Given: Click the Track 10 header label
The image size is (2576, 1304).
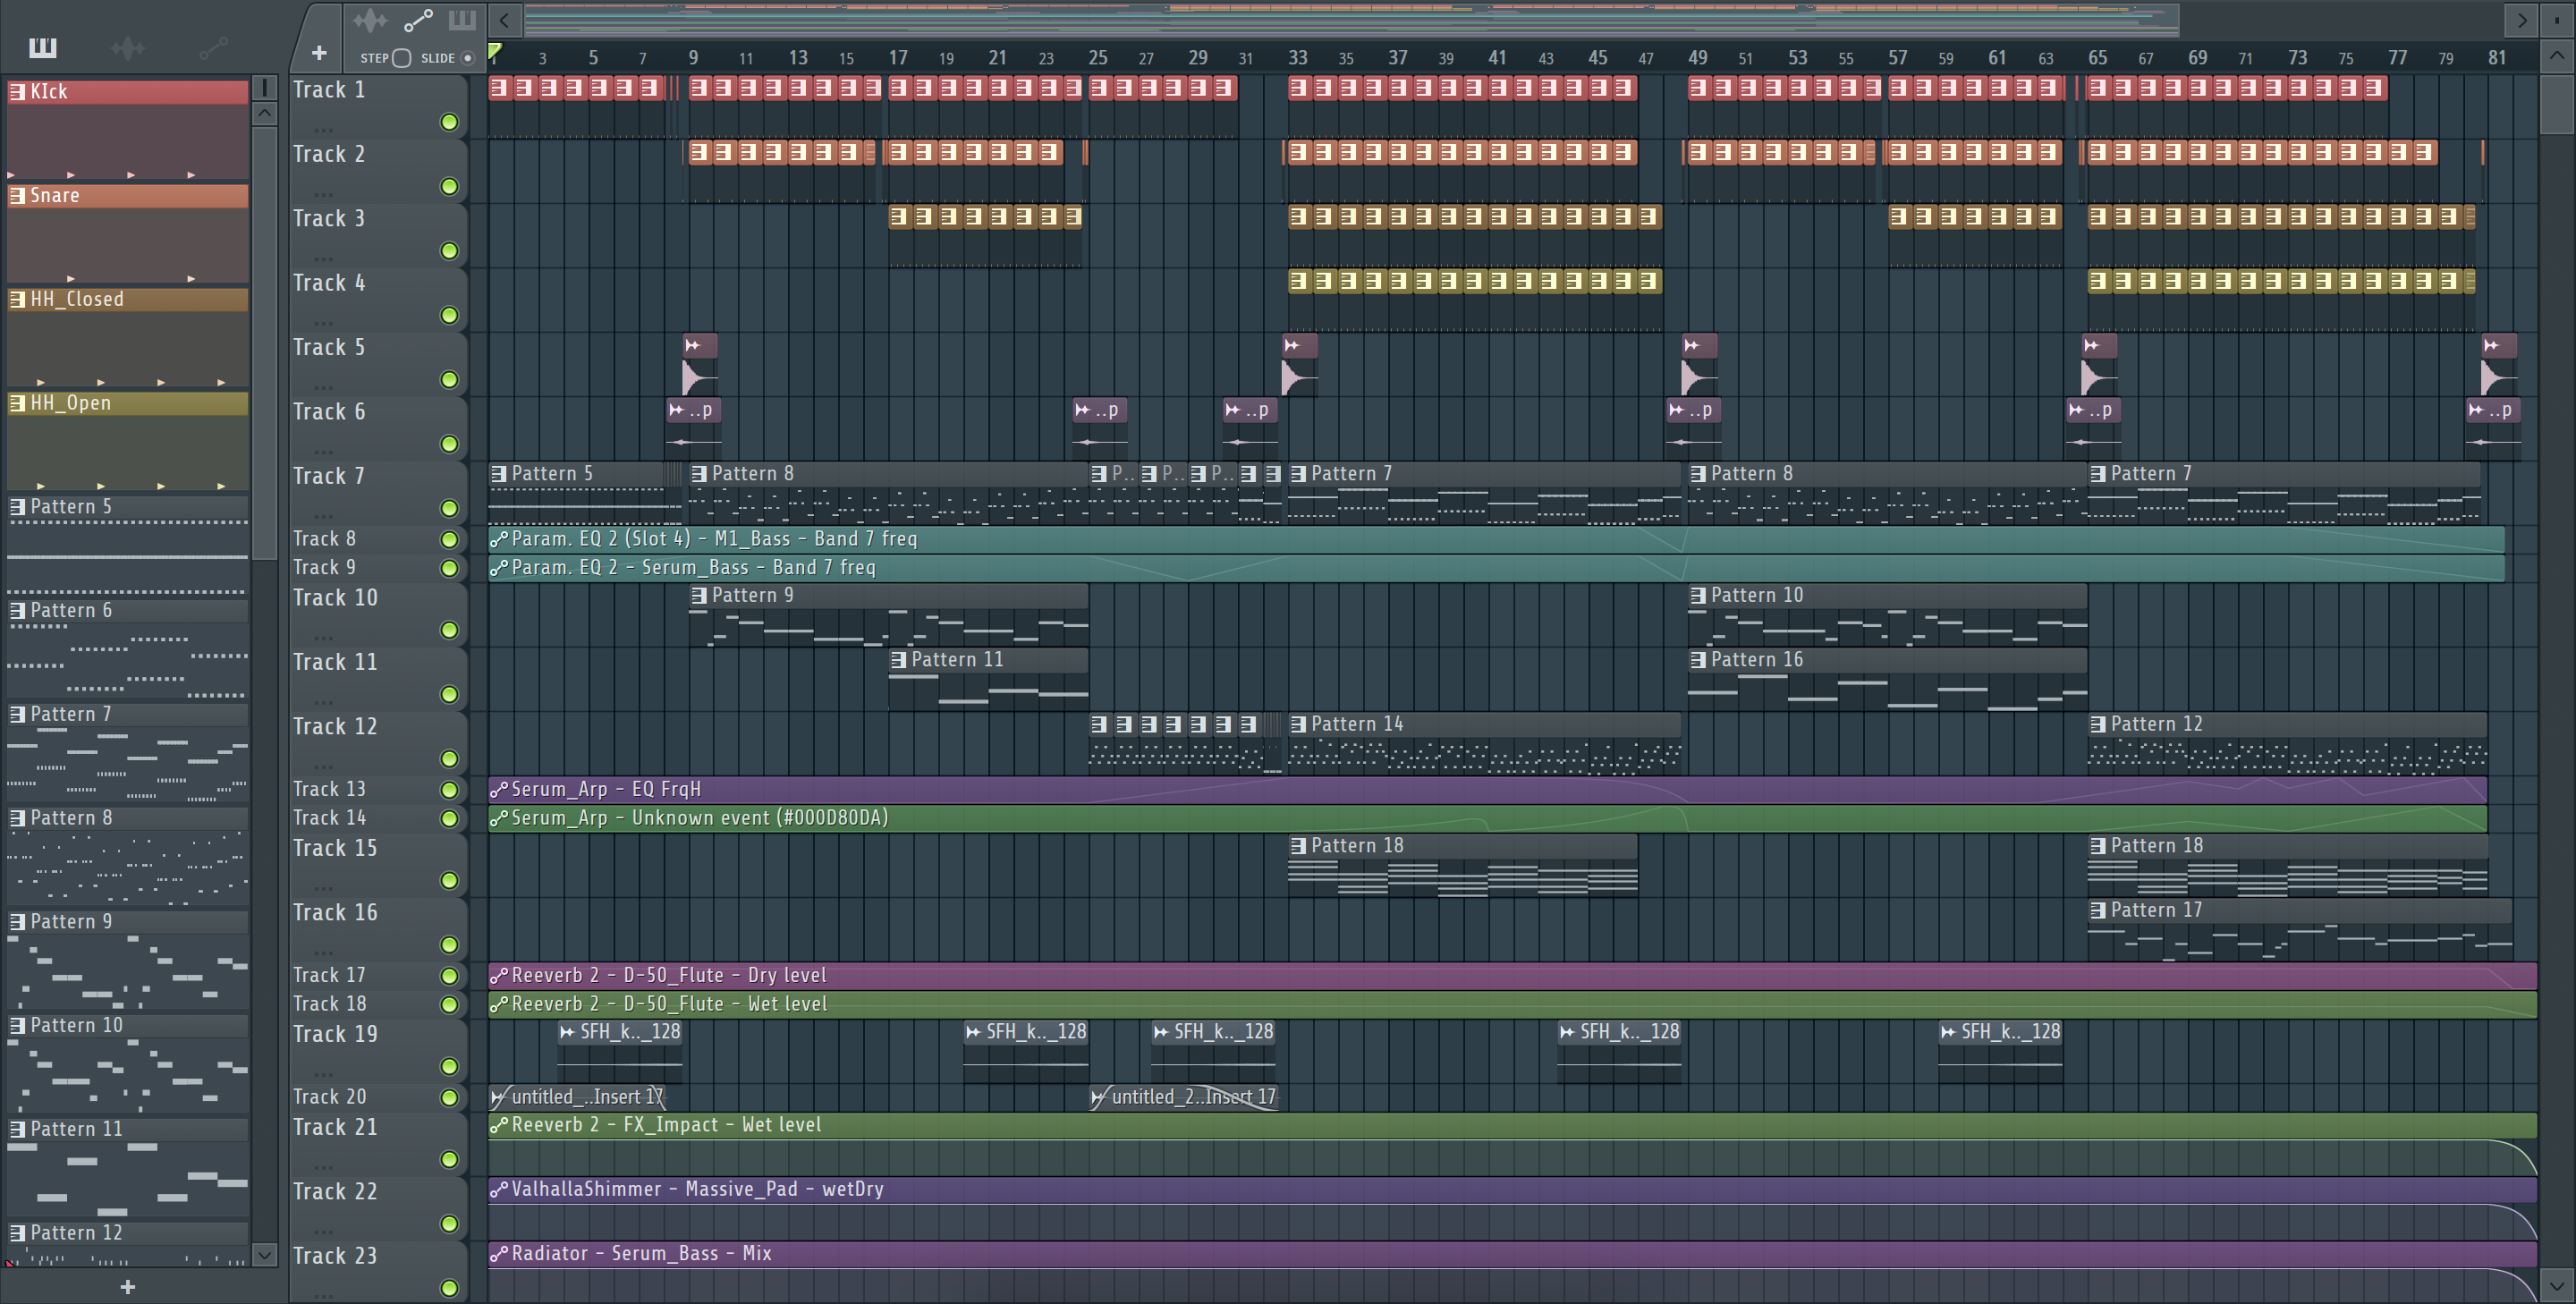Looking at the screenshot, I should click(x=335, y=598).
